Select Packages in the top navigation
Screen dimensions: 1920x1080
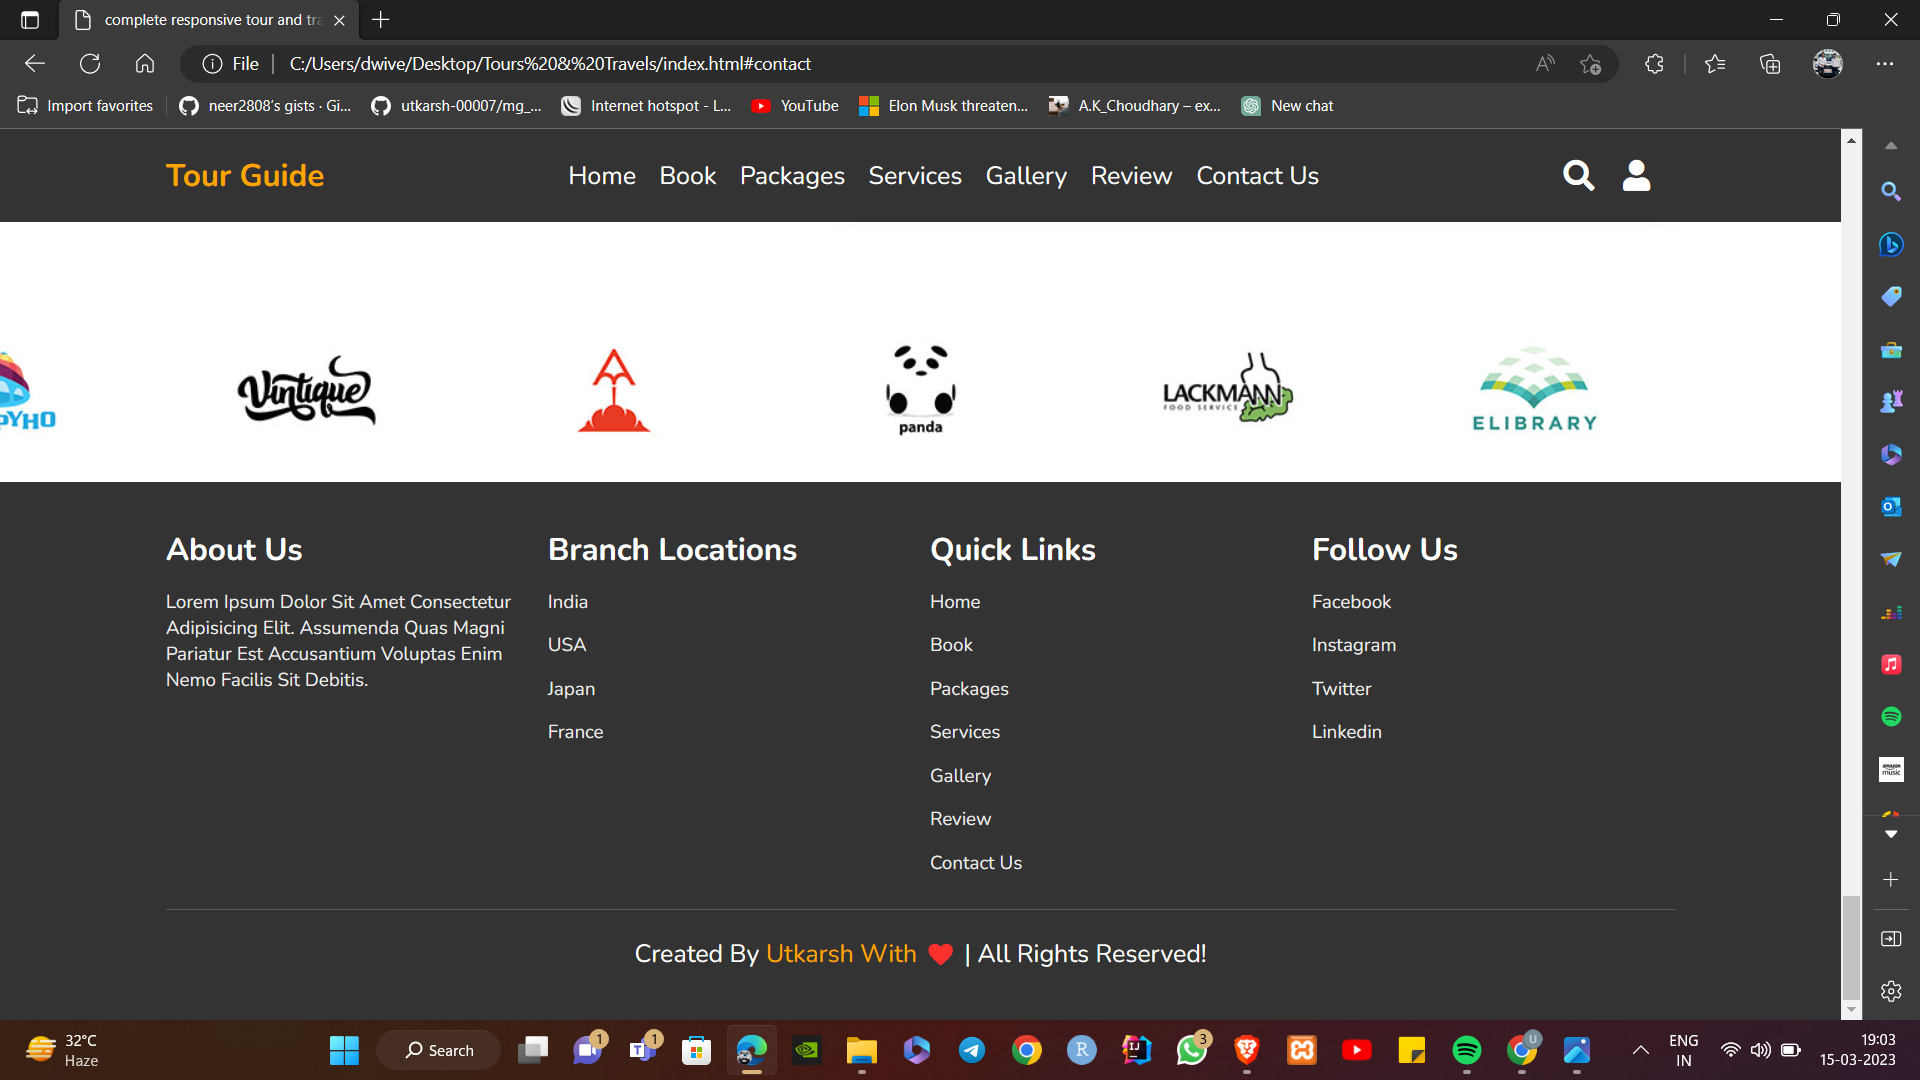792,176
